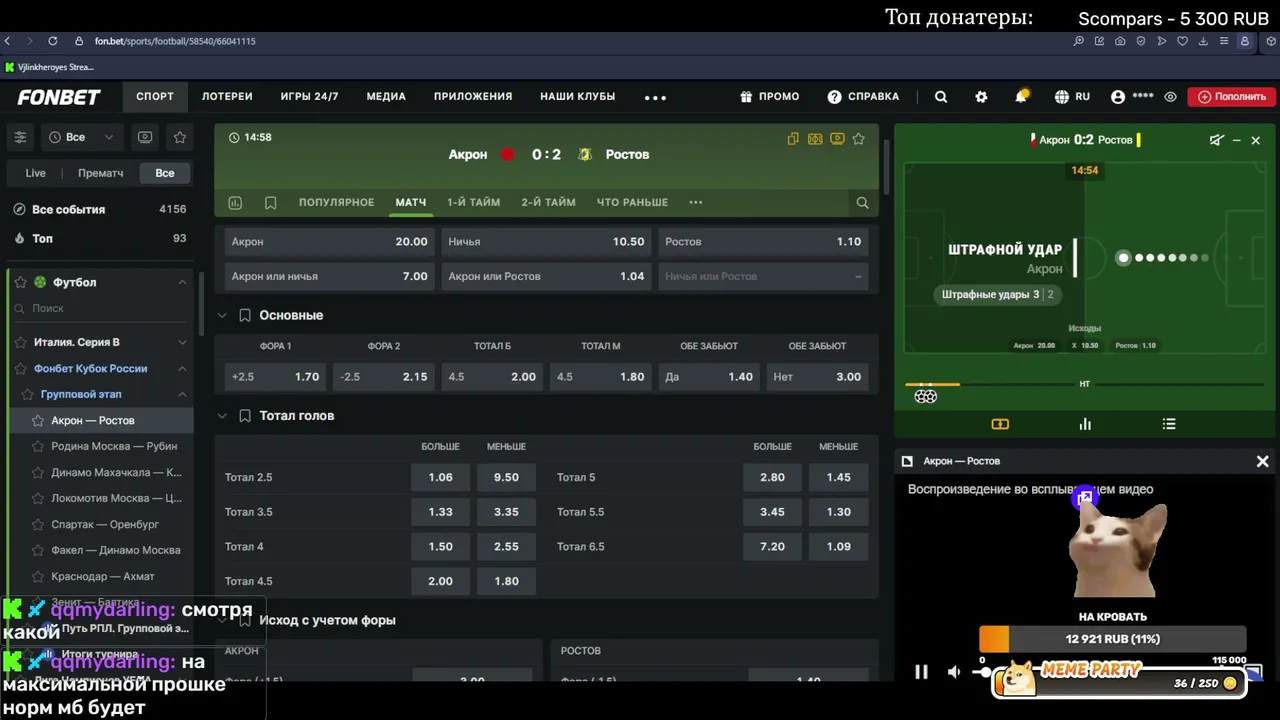
Task: Collapse the Тотал голов section
Action: [x=222, y=416]
